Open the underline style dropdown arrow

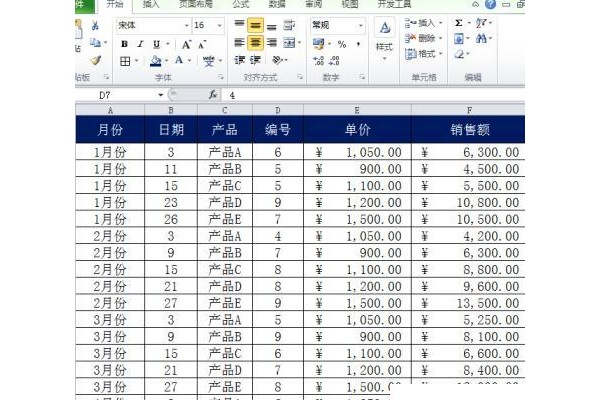pos(168,44)
